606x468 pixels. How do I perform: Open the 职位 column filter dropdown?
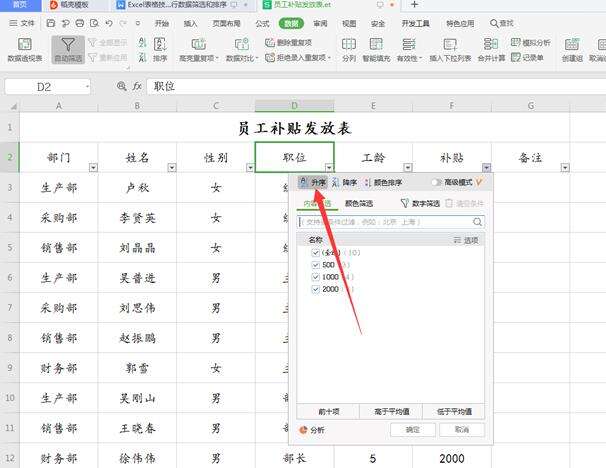coord(329,167)
